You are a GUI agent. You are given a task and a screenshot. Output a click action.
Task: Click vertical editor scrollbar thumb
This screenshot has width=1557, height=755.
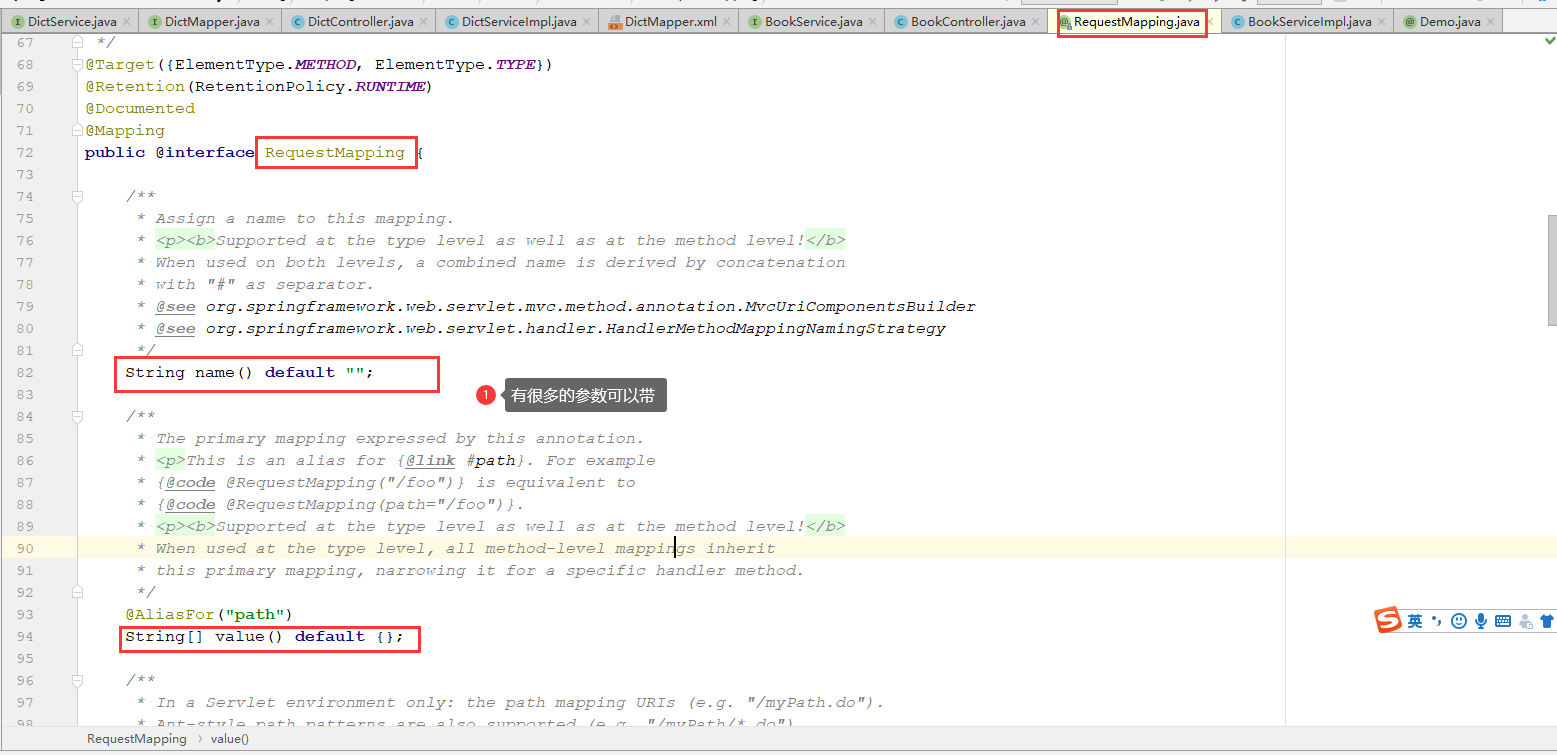tap(1552, 269)
